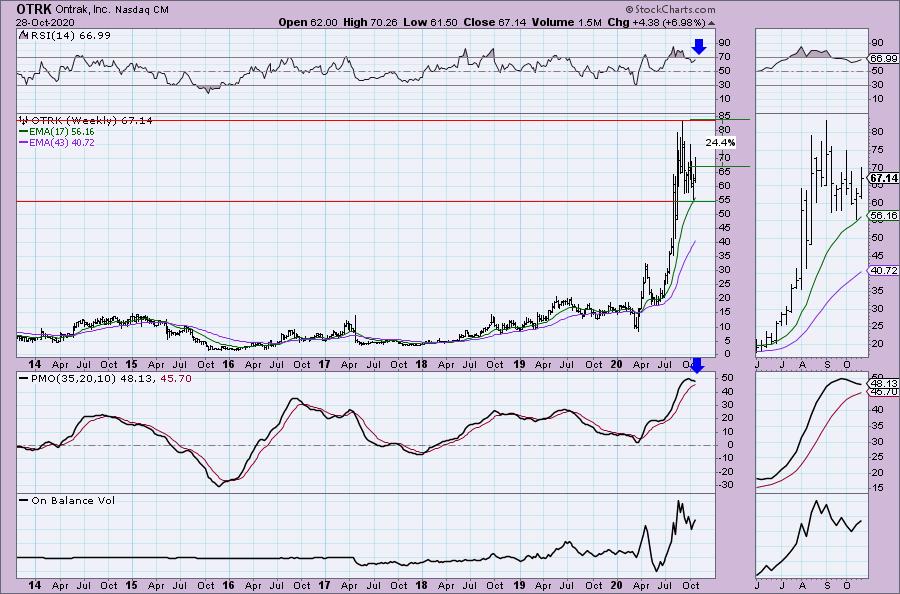Click the small up-triangle after Chg
Screen dimensions: 900x594
click(712, 23)
